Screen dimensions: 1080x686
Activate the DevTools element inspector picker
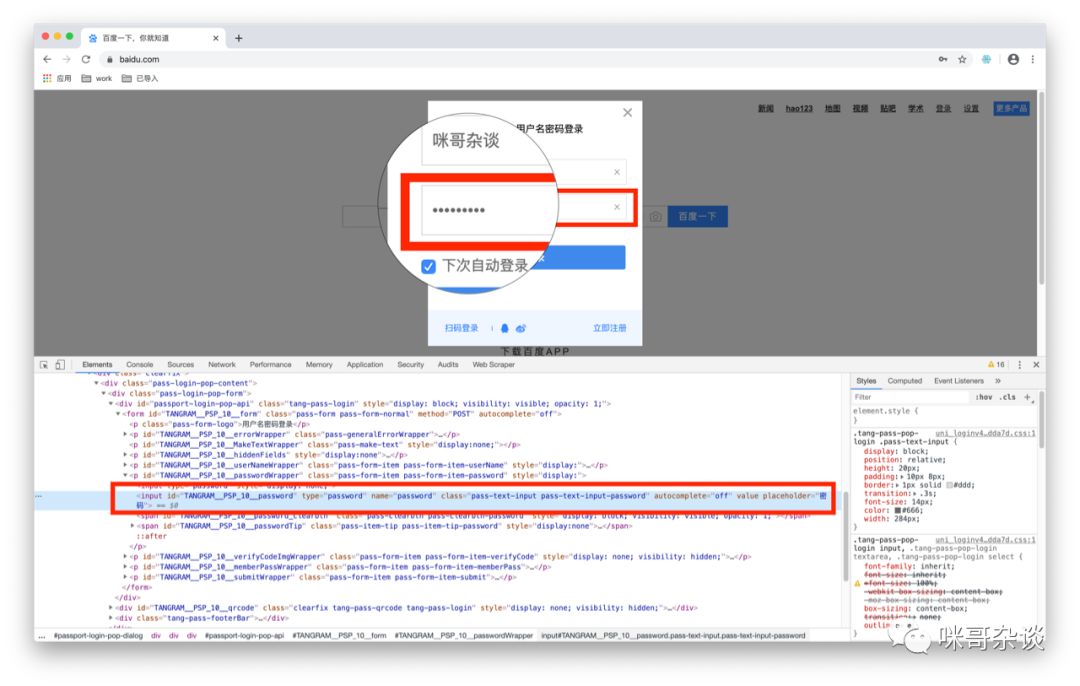44,365
